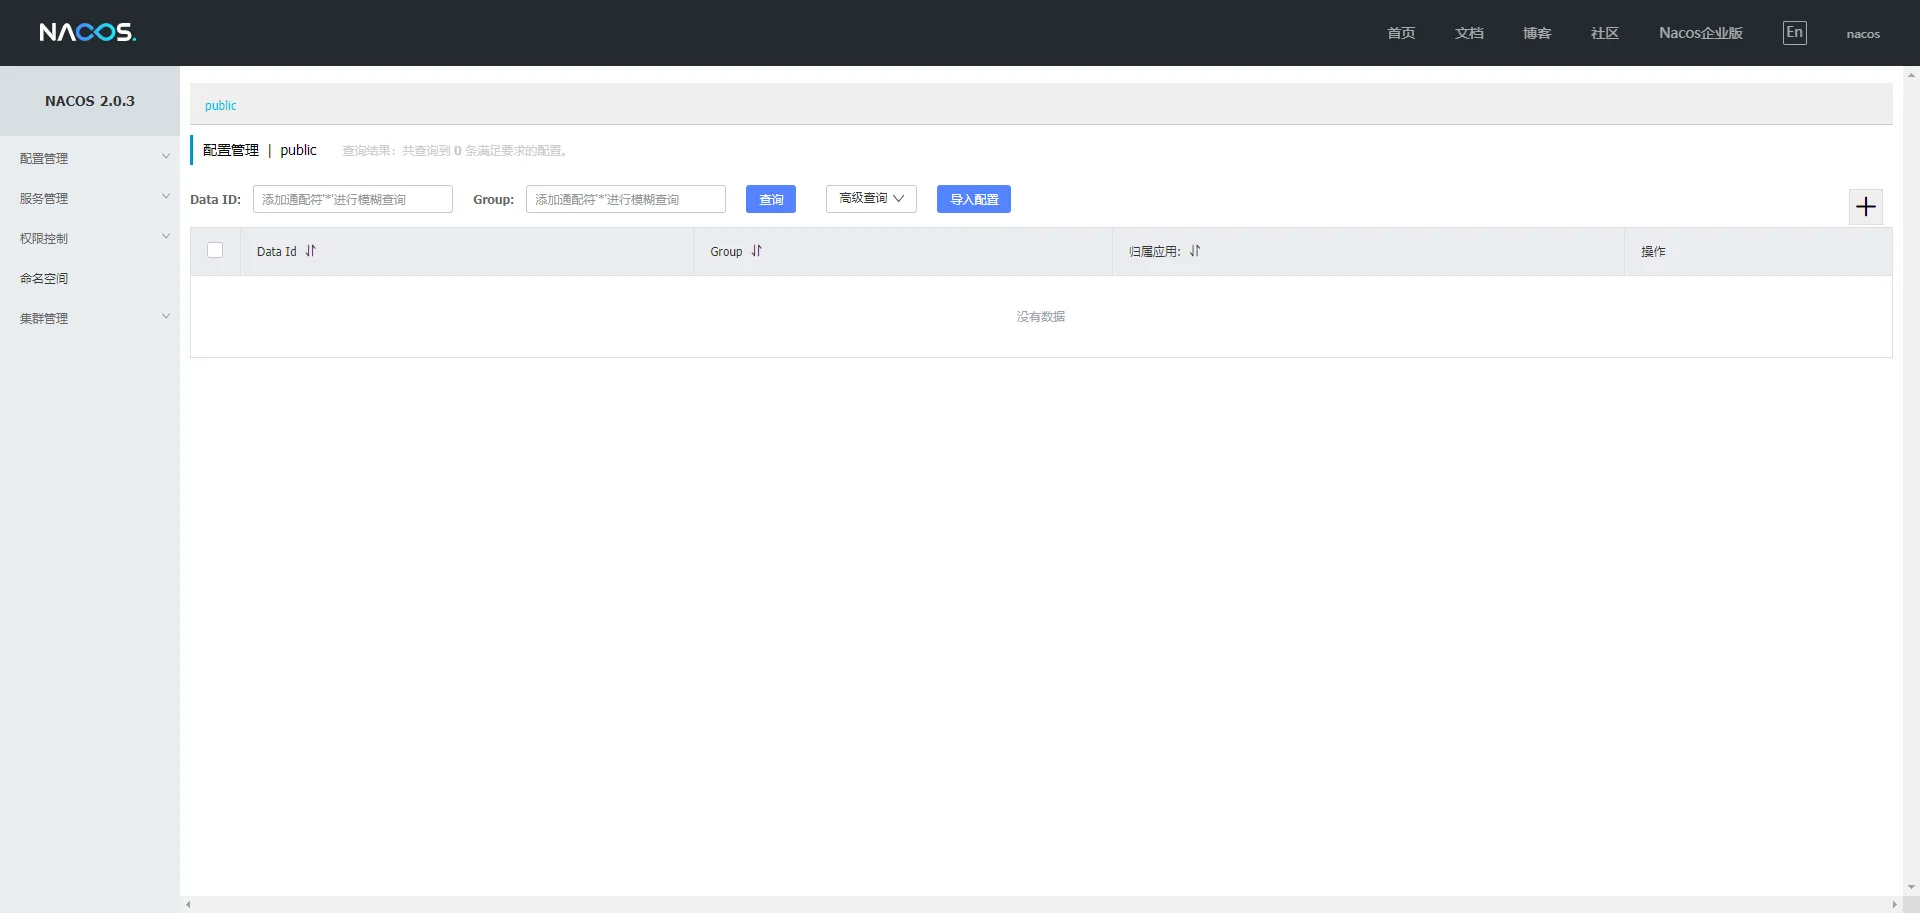Sort table by Data Id column icon
The image size is (1920, 913).
310,251
